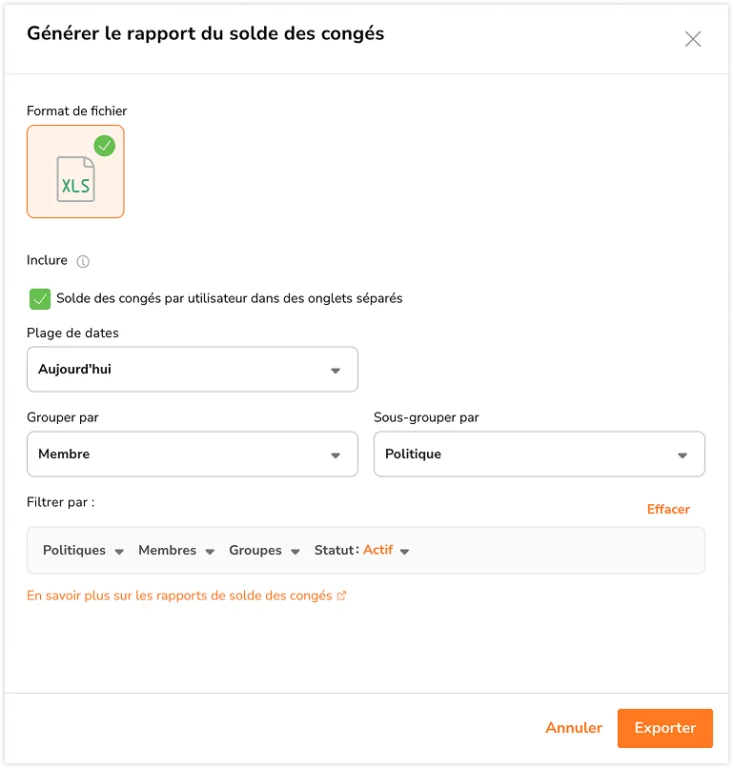Open the Plage de dates dropdown
The image size is (733, 768).
tap(192, 369)
